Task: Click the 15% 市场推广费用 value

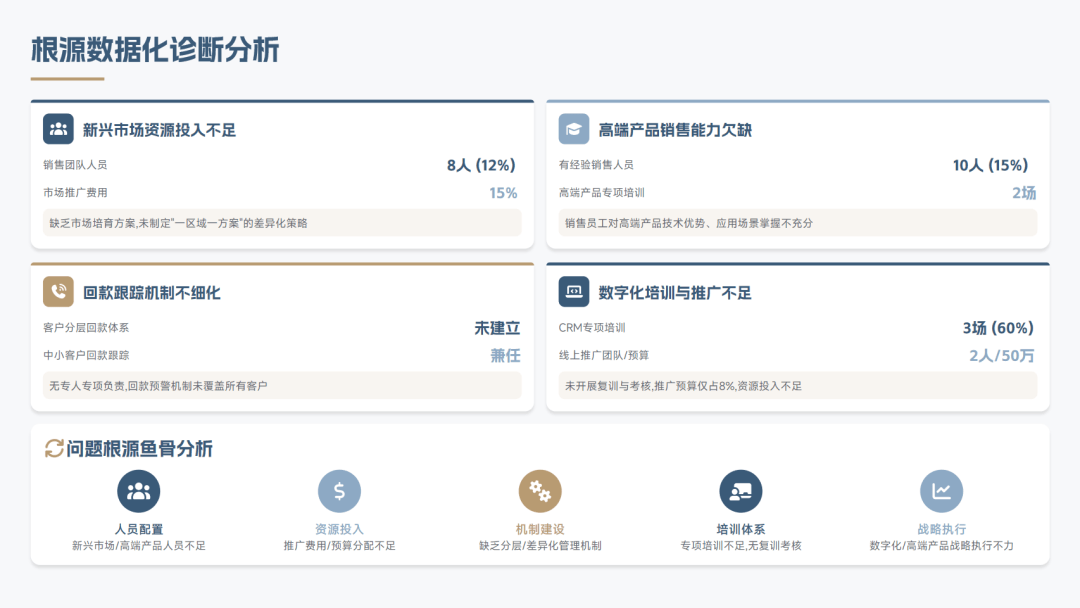Action: click(503, 193)
